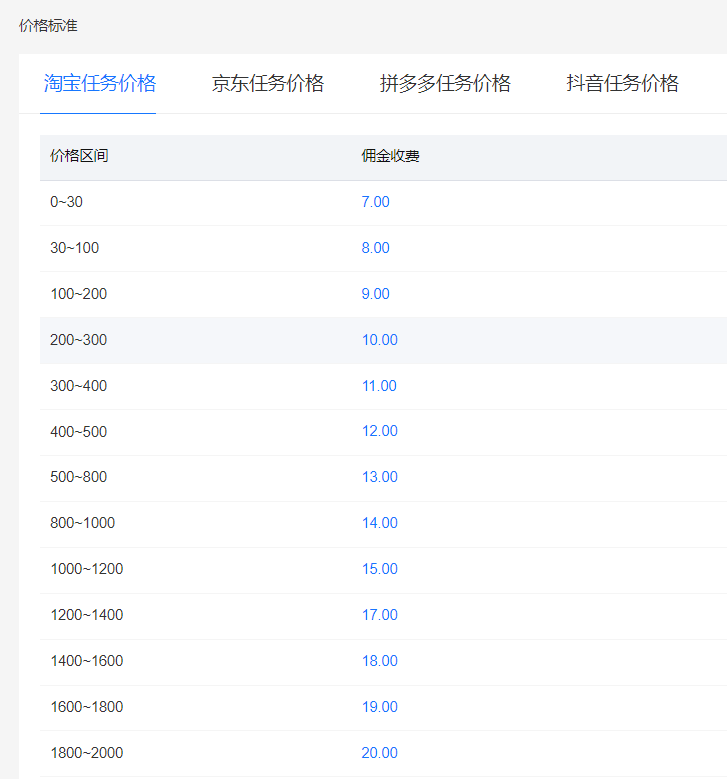This screenshot has width=727, height=779.
Task: Click the 8.00 commission value
Action: [x=375, y=248]
